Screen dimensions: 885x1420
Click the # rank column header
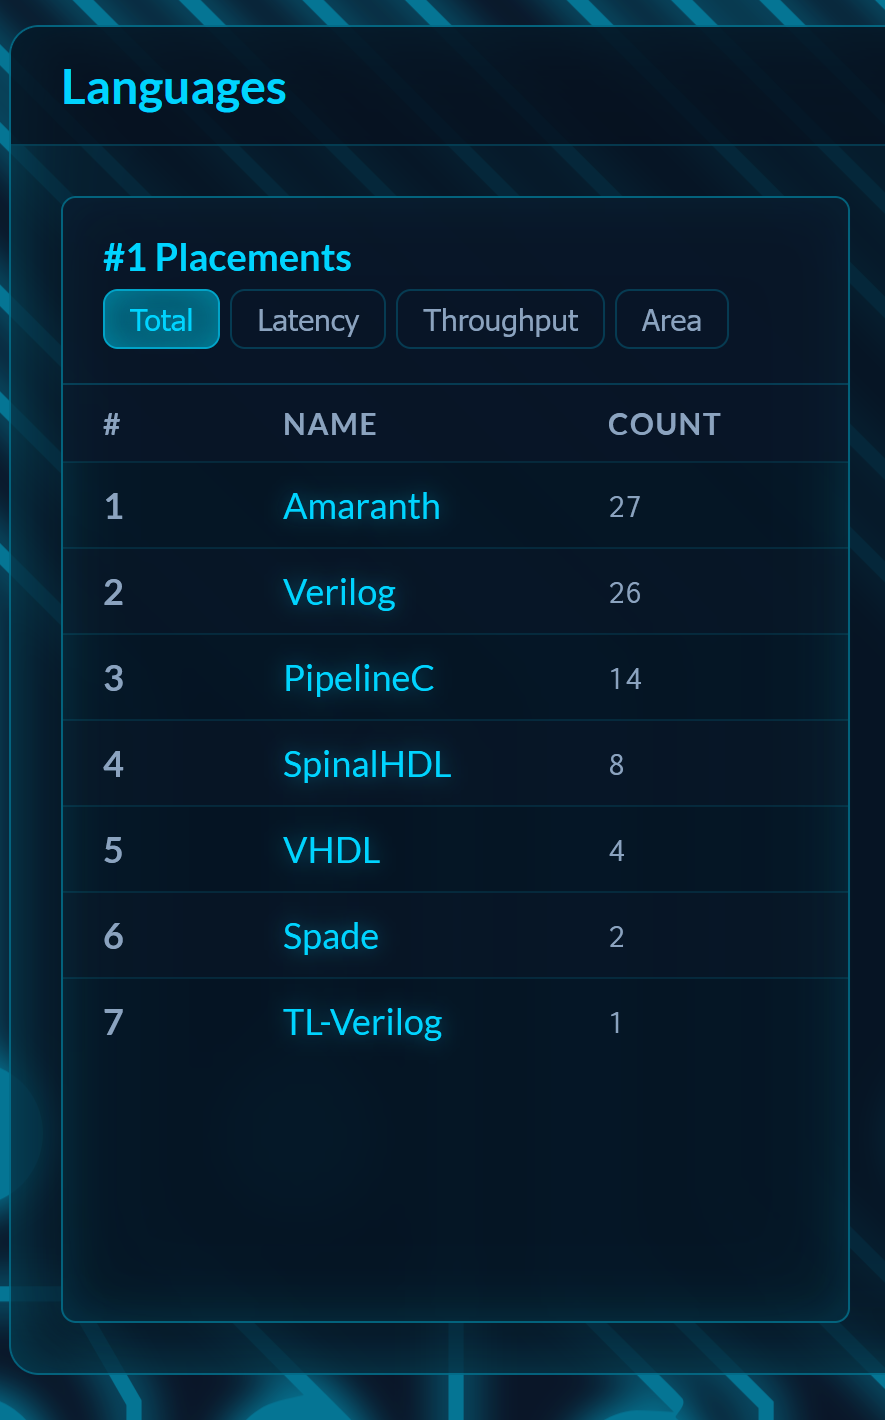click(112, 425)
